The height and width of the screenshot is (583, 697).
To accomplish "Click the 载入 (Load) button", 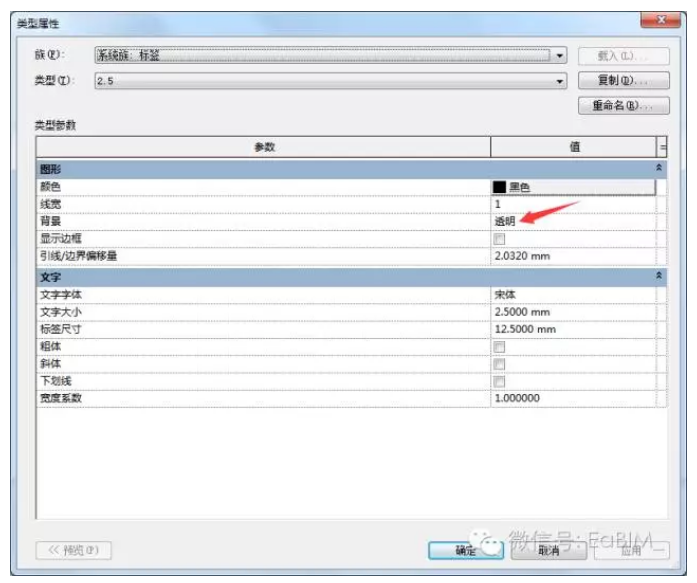I will point(623,56).
